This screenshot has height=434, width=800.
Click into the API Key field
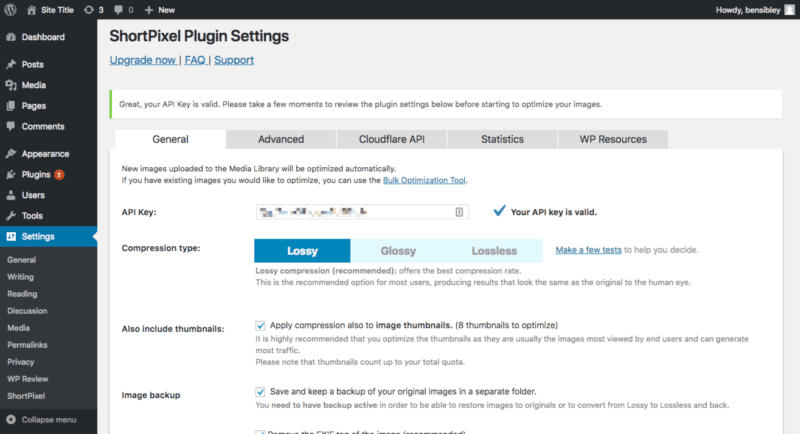click(355, 212)
